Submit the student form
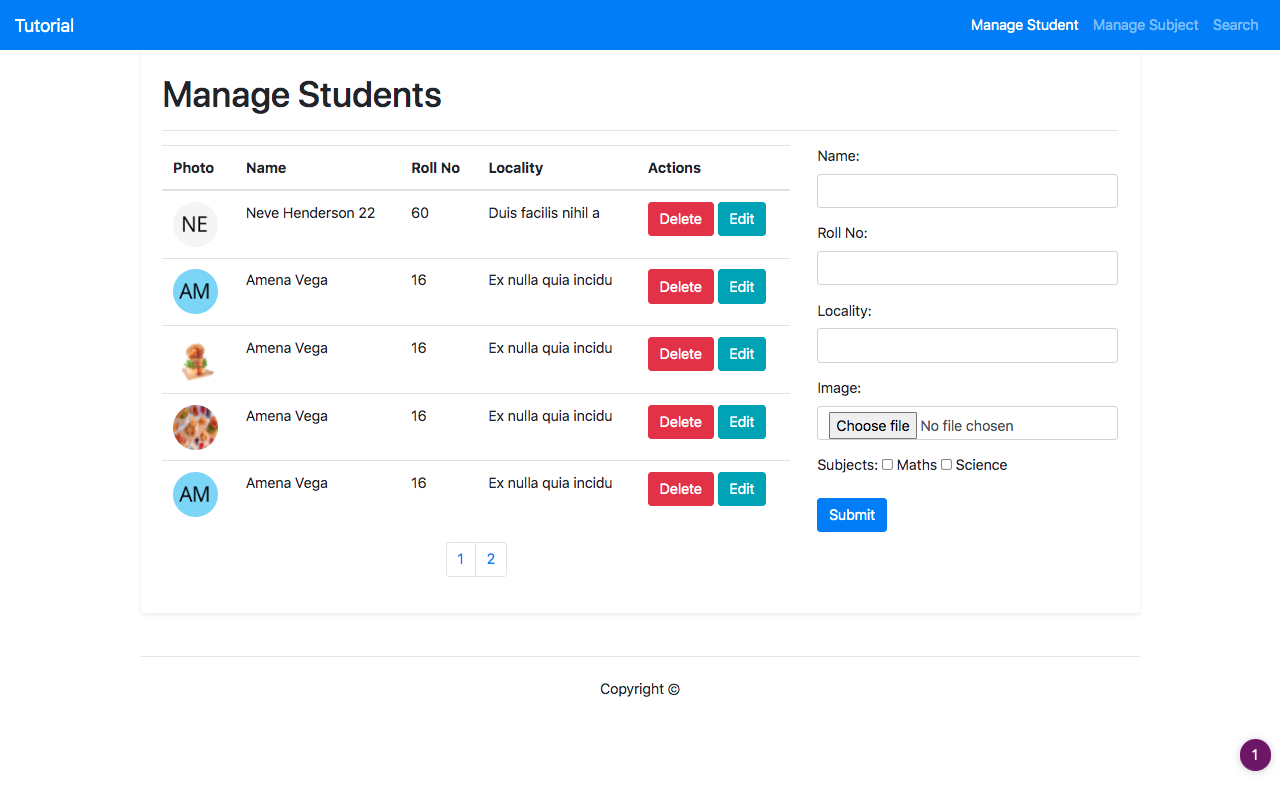This screenshot has height=800, width=1280. [851, 515]
